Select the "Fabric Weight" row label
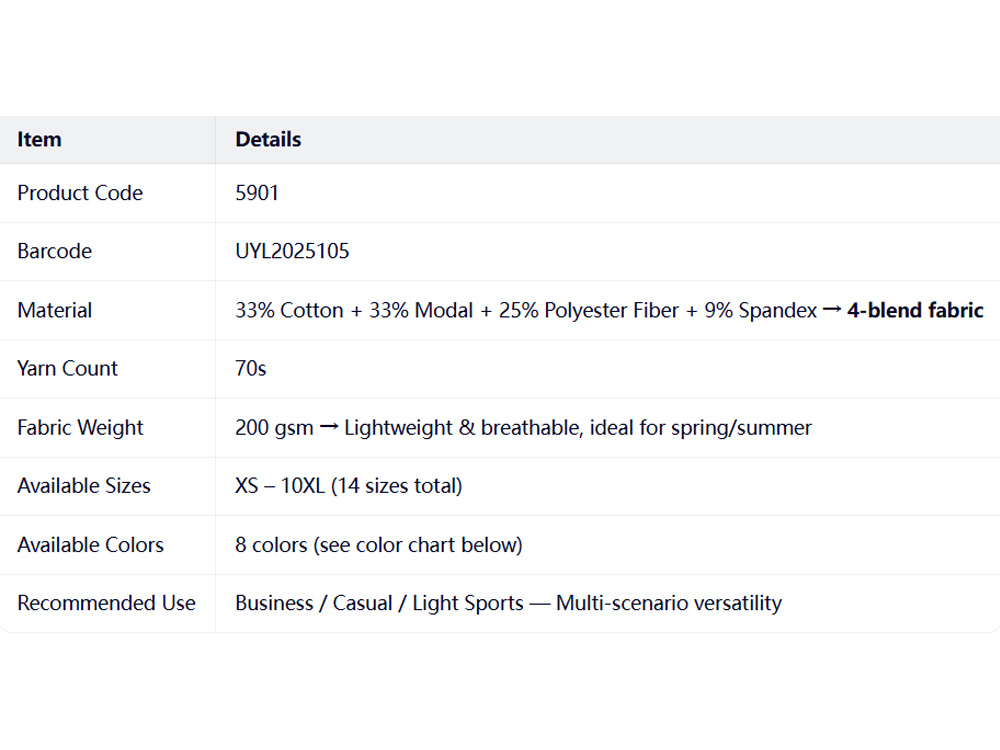Screen dimensions: 1000x750 tap(80, 427)
